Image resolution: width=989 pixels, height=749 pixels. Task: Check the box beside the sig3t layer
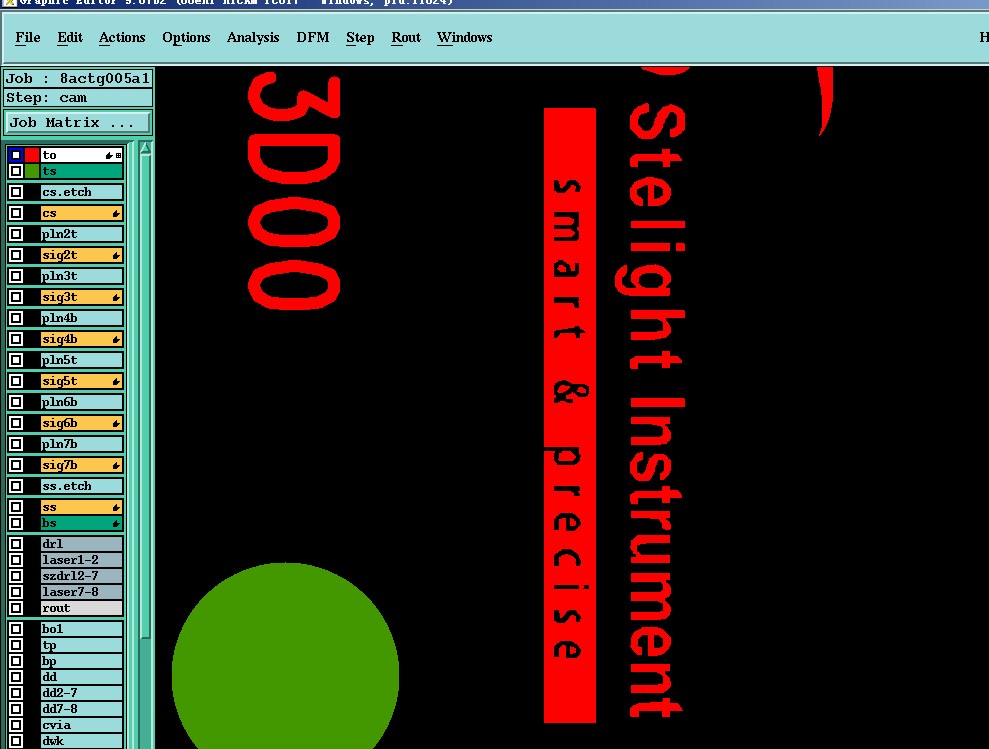[16, 297]
